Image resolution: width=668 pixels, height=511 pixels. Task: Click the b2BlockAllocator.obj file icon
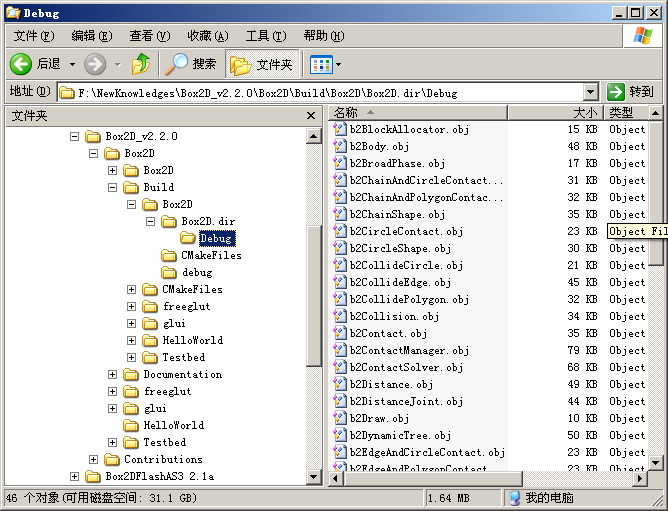coord(340,129)
